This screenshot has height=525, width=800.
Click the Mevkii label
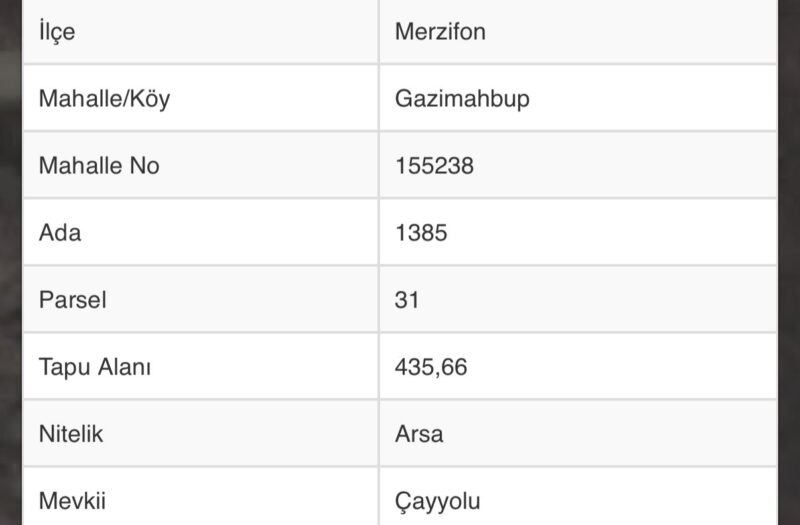[x=70, y=500]
